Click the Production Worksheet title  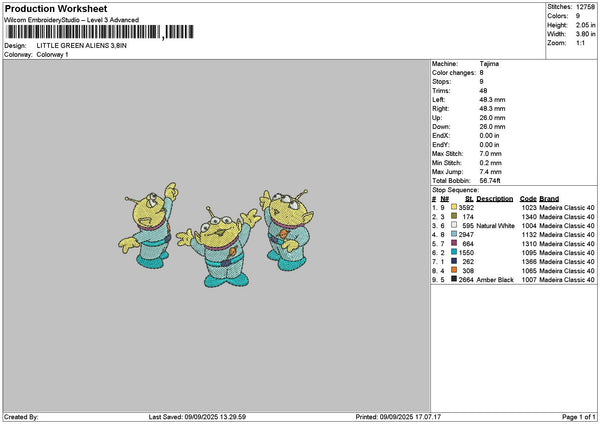point(56,8)
